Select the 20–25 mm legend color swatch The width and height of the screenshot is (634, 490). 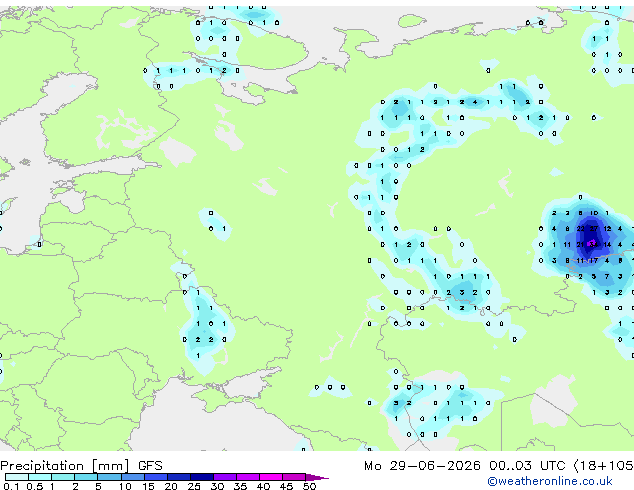coord(179,477)
